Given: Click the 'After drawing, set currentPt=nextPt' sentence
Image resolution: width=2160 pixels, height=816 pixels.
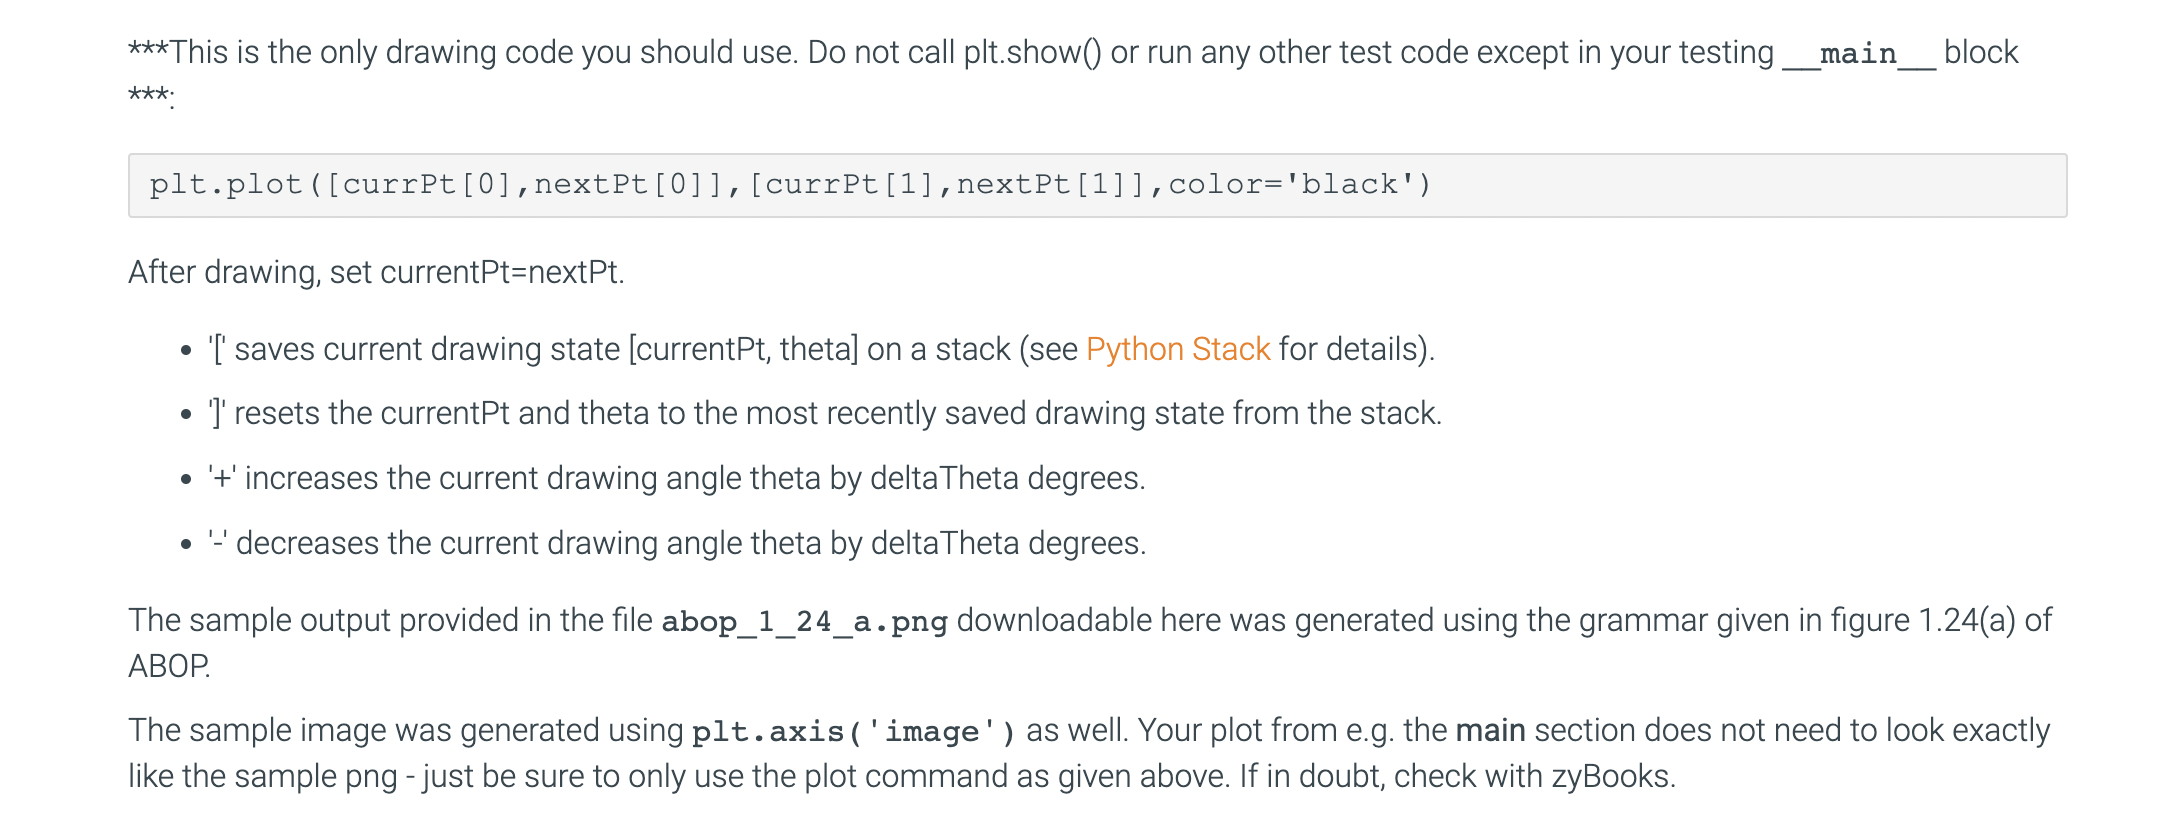Looking at the screenshot, I should tap(376, 272).
